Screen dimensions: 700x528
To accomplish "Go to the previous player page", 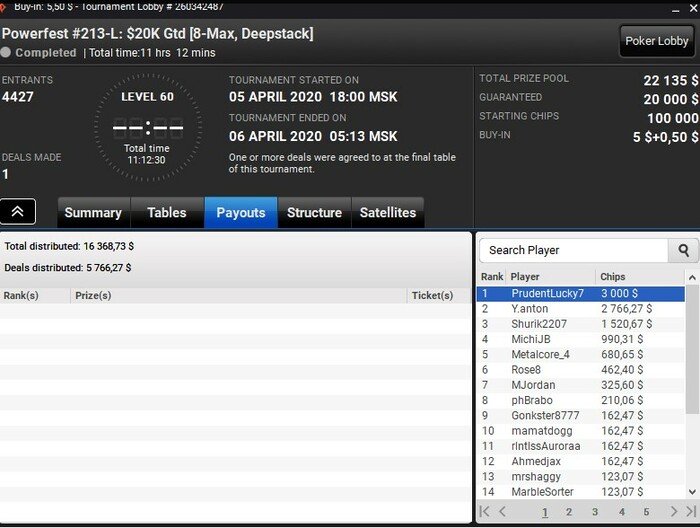I will tap(503, 511).
